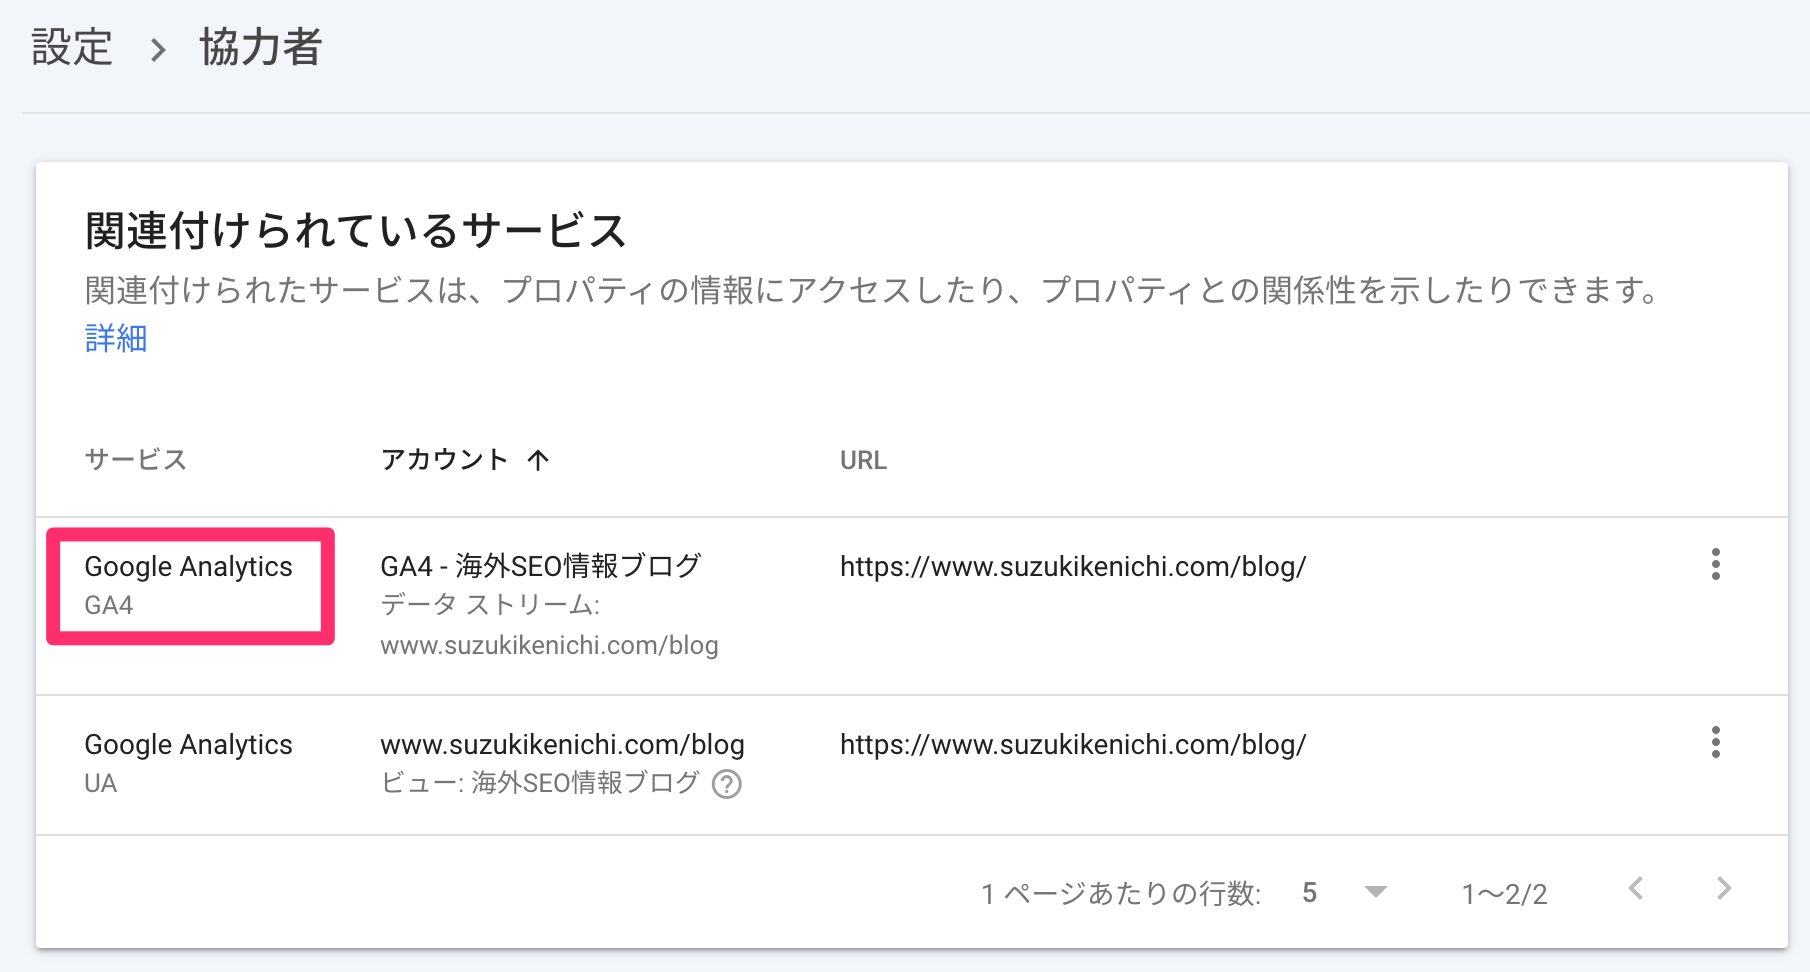The image size is (1810, 972).
Task: Click UA account www.suzukikenichi.com/blog
Action: click(x=562, y=744)
